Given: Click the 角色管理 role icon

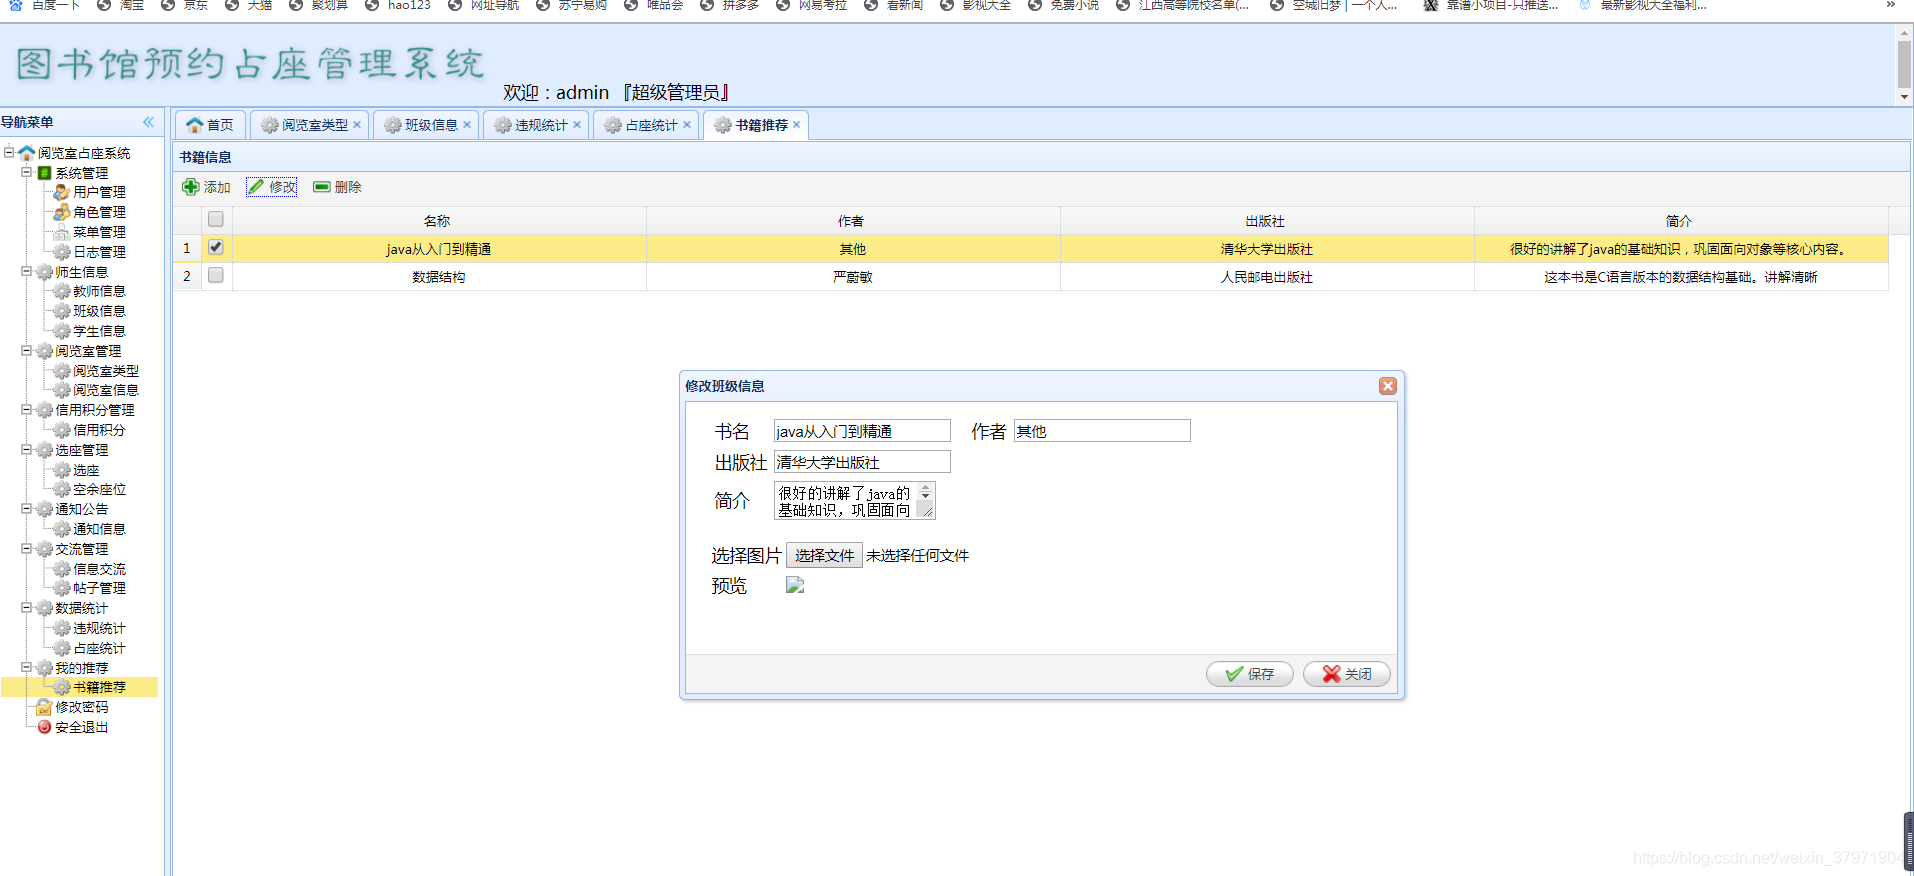Looking at the screenshot, I should [62, 212].
